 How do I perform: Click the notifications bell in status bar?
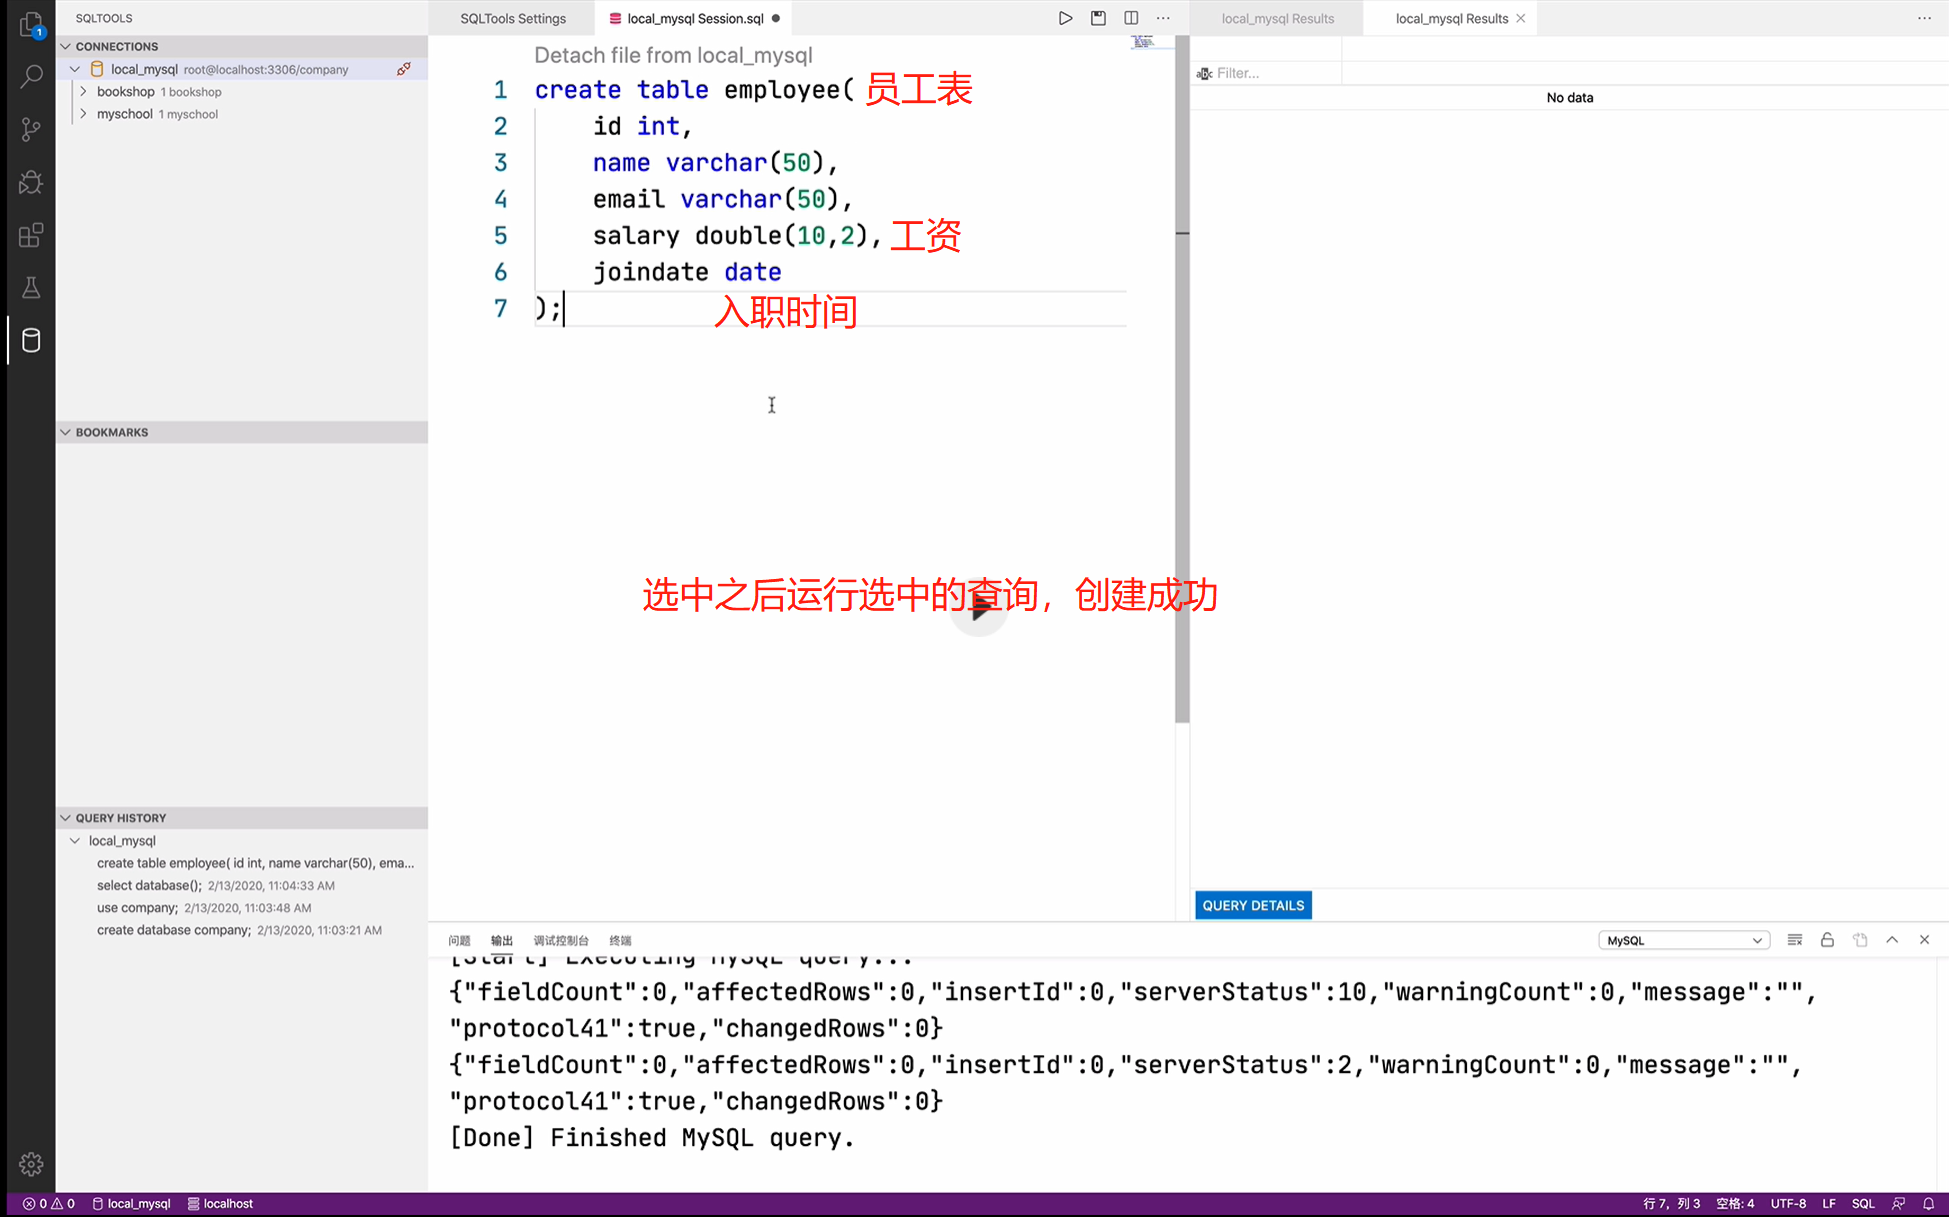tap(1928, 1204)
